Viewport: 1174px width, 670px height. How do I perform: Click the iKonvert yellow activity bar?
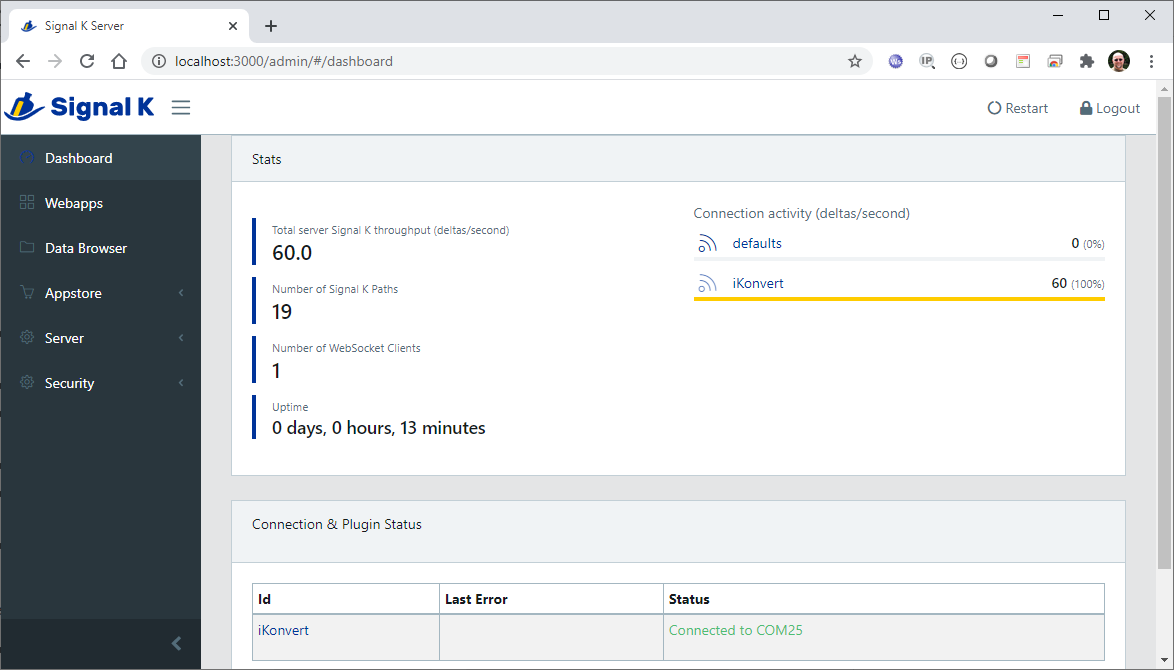coord(899,299)
